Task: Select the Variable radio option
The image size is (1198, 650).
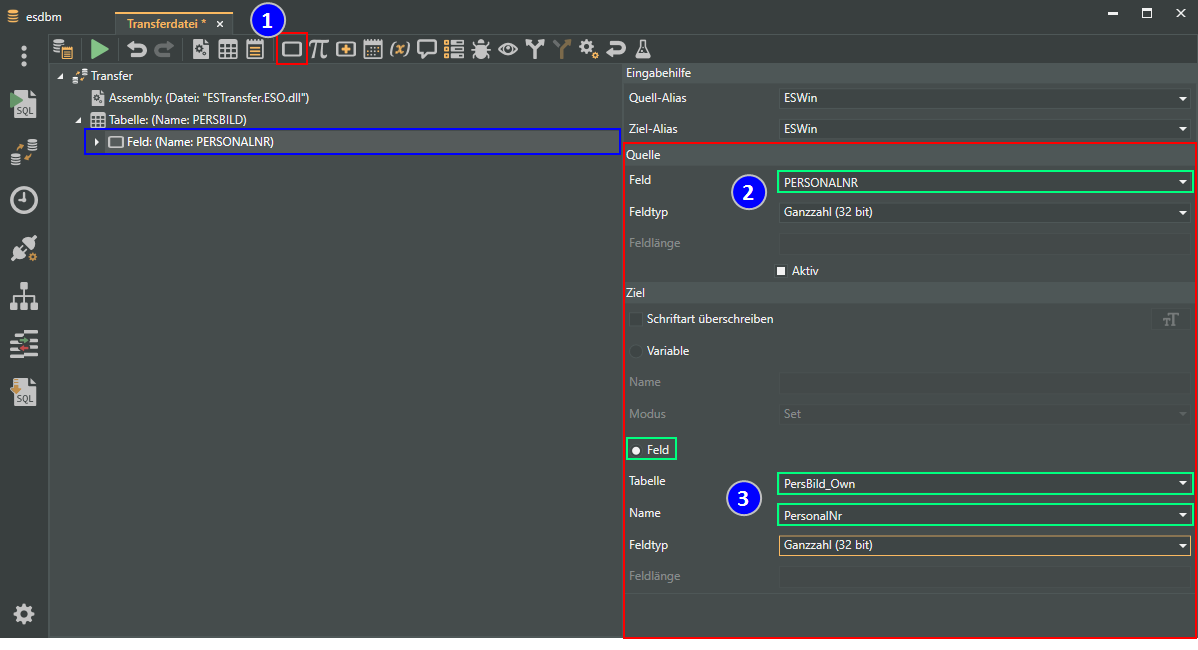Action: (x=636, y=351)
